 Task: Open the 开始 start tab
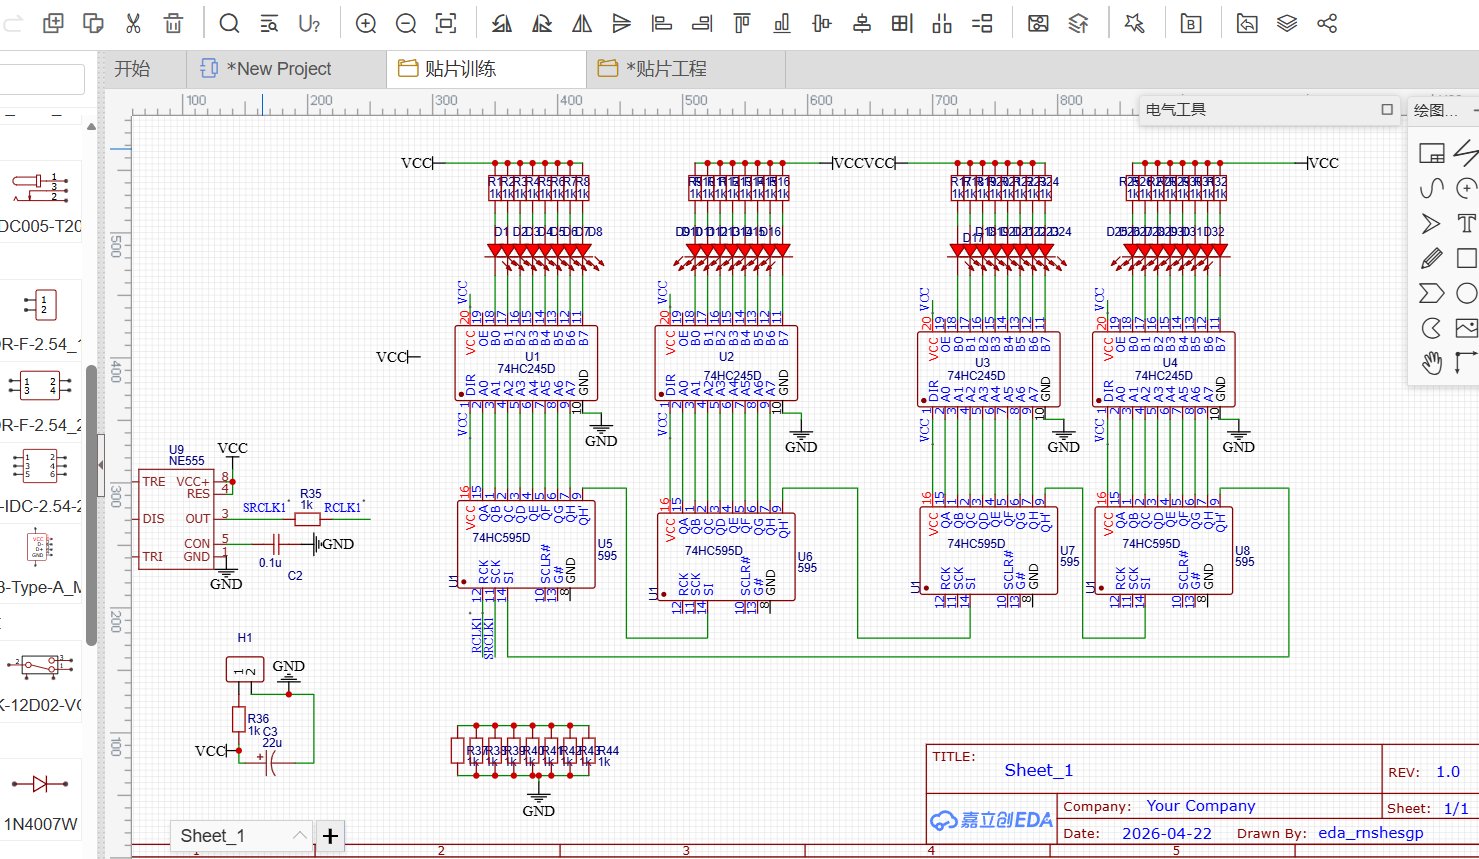pyautogui.click(x=132, y=69)
